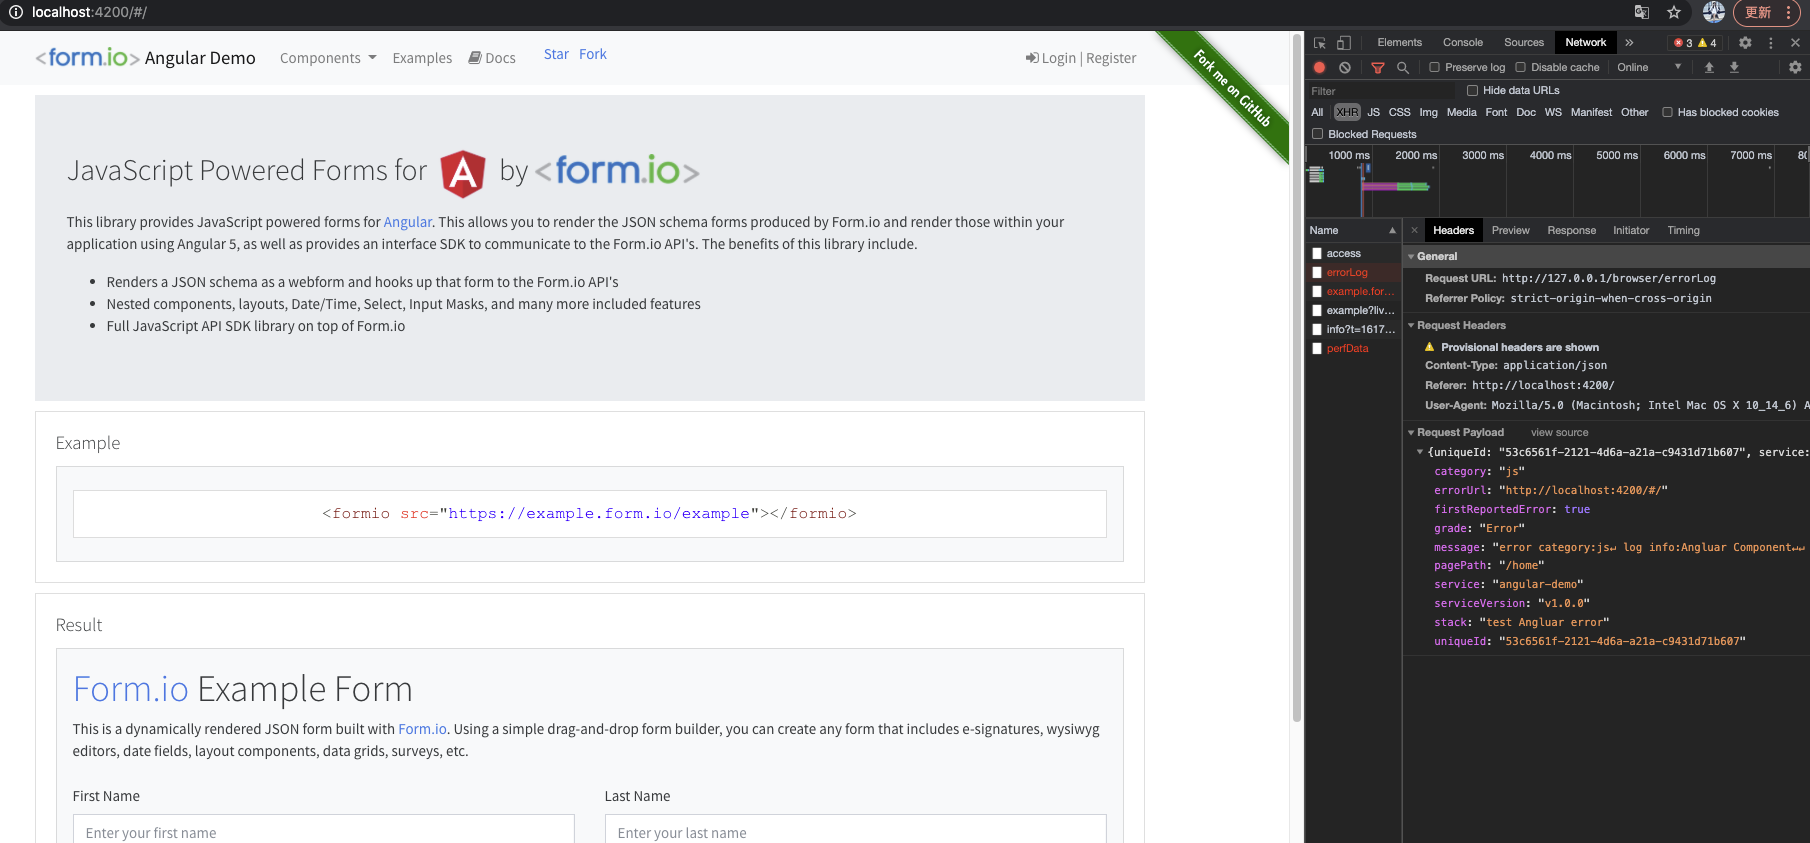Image resolution: width=1810 pixels, height=843 pixels.
Task: Check Has blocked cookies
Action: pyautogui.click(x=1668, y=113)
